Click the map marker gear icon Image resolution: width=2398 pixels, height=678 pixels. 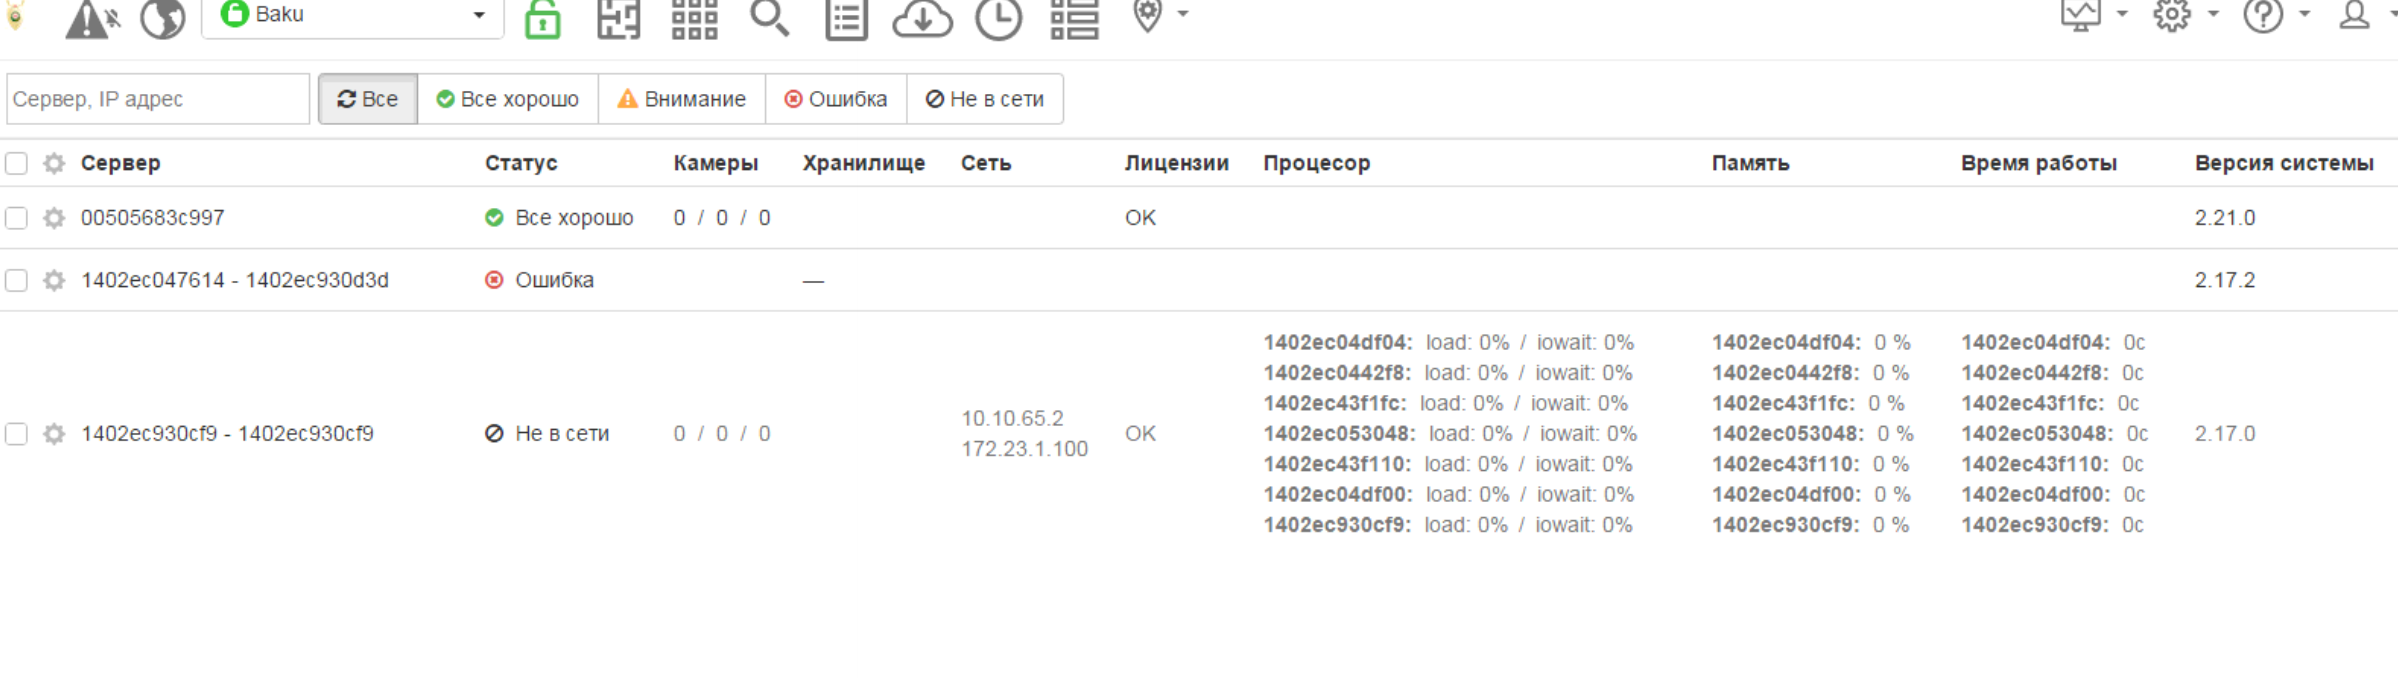coord(1148,14)
